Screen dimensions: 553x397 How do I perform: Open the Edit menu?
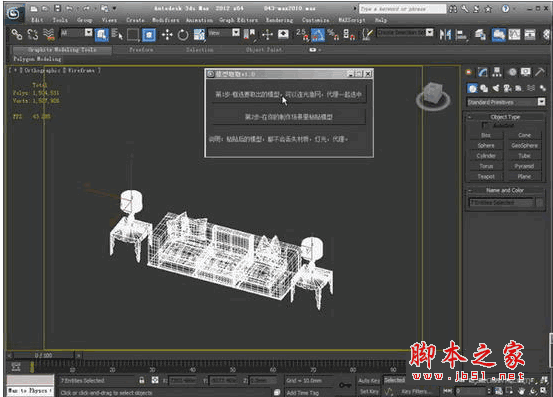coord(37,20)
